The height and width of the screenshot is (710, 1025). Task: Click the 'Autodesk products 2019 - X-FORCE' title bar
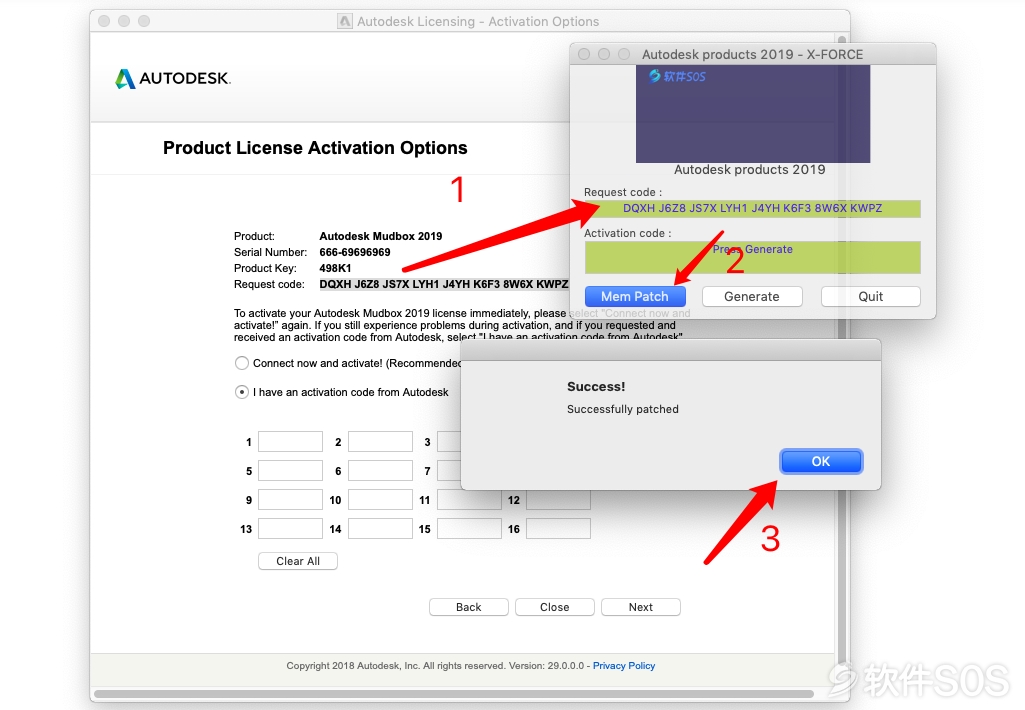point(752,54)
